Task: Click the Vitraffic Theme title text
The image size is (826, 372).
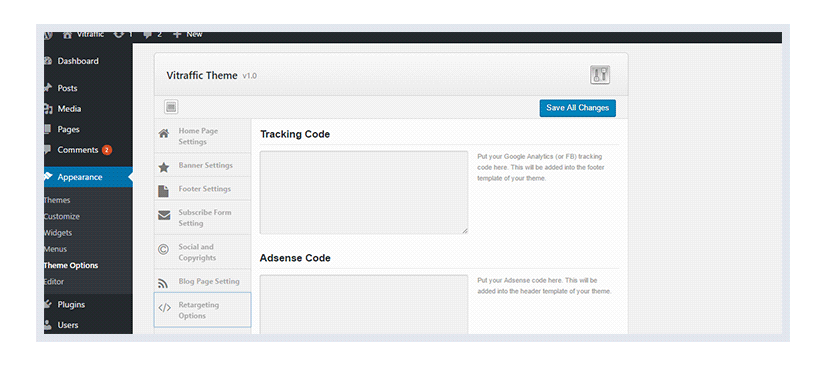Action: point(202,75)
